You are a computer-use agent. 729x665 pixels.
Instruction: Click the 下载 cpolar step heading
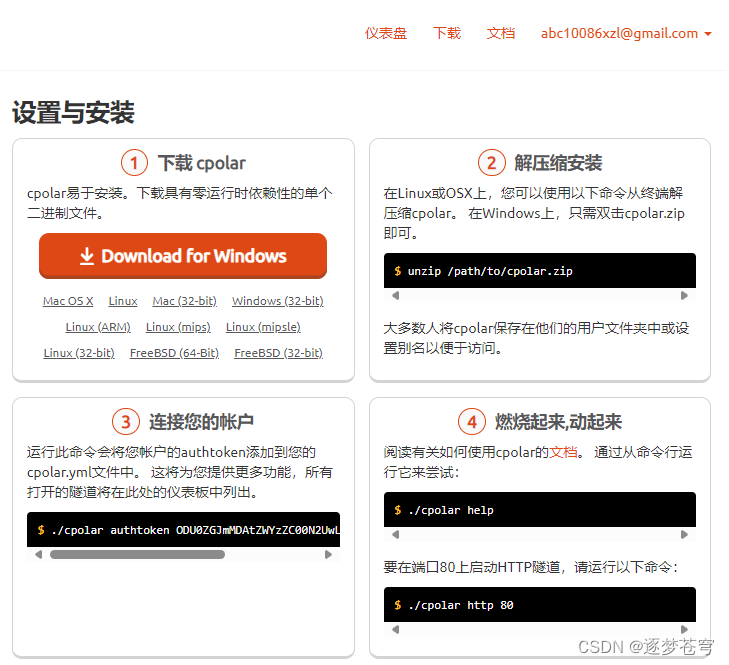[x=202, y=164]
